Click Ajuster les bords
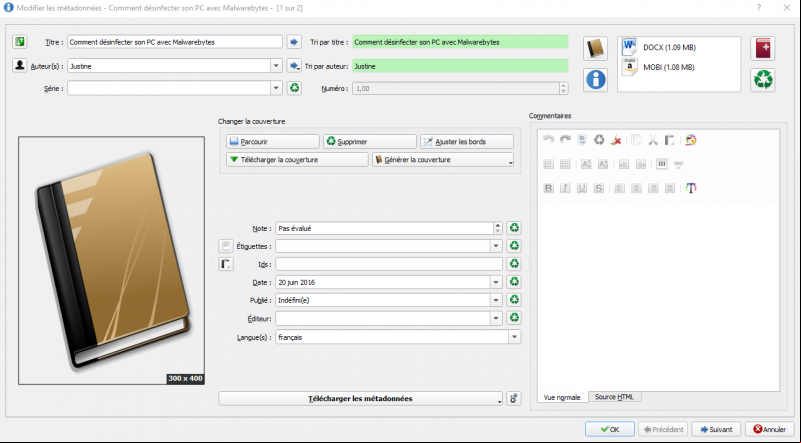 click(467, 142)
